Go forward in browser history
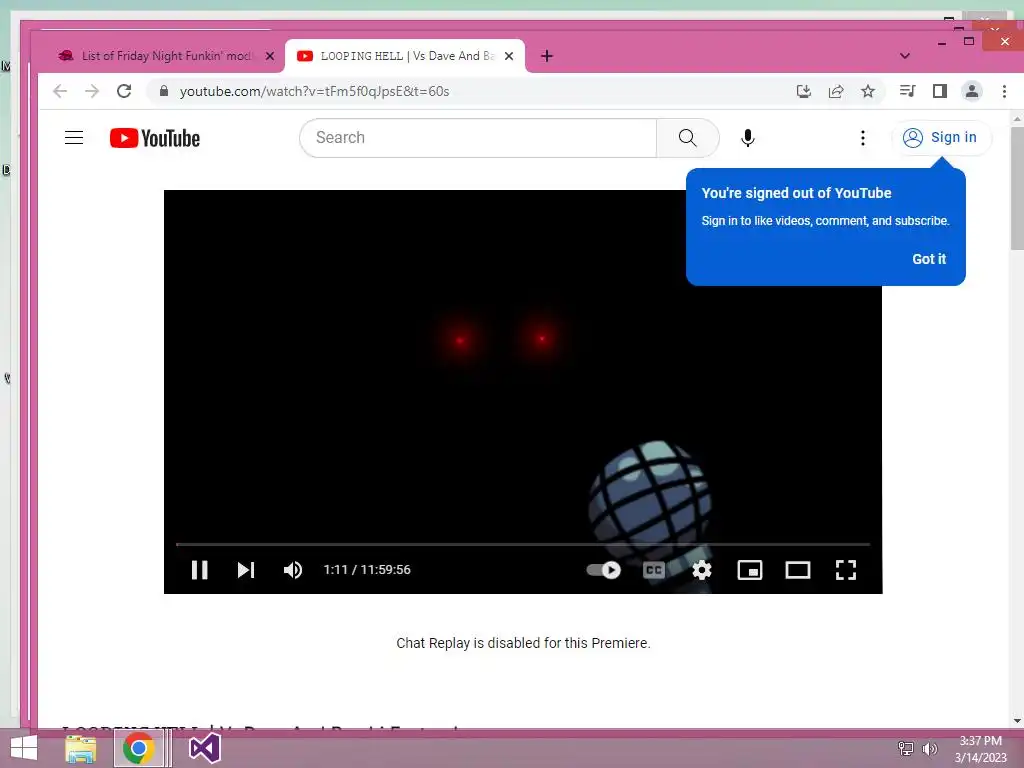Screen dimensions: 1024x768 [x=92, y=91]
